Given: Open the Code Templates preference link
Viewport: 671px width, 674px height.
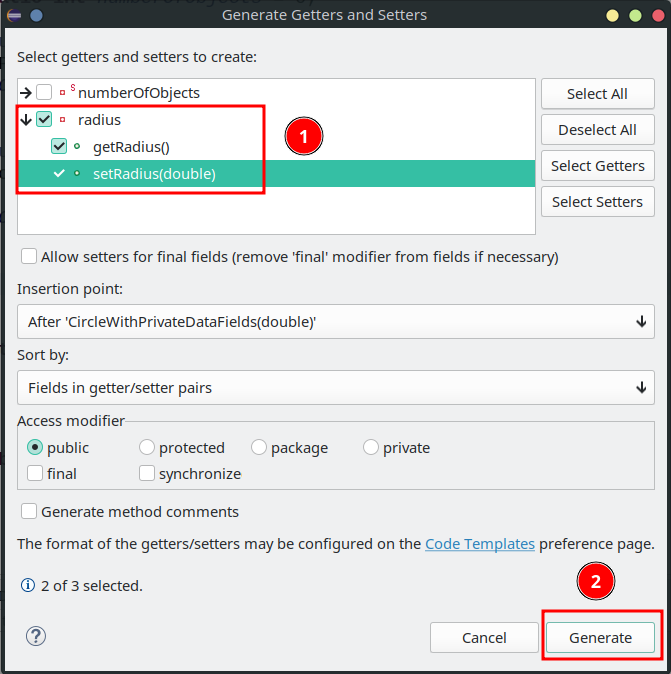Looking at the screenshot, I should point(480,544).
